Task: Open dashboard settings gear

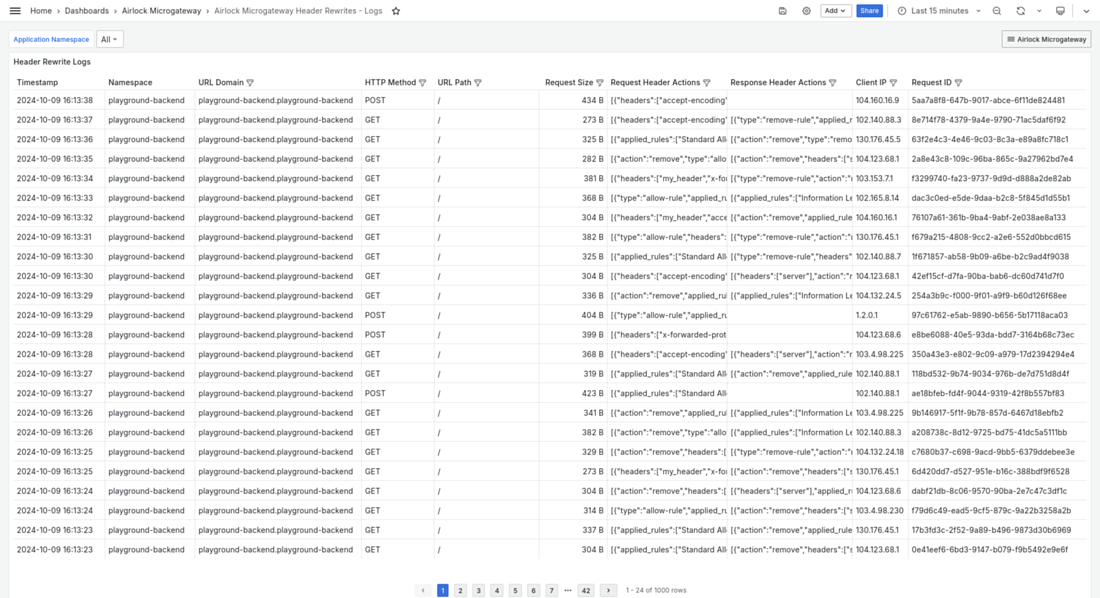Action: pyautogui.click(x=807, y=11)
